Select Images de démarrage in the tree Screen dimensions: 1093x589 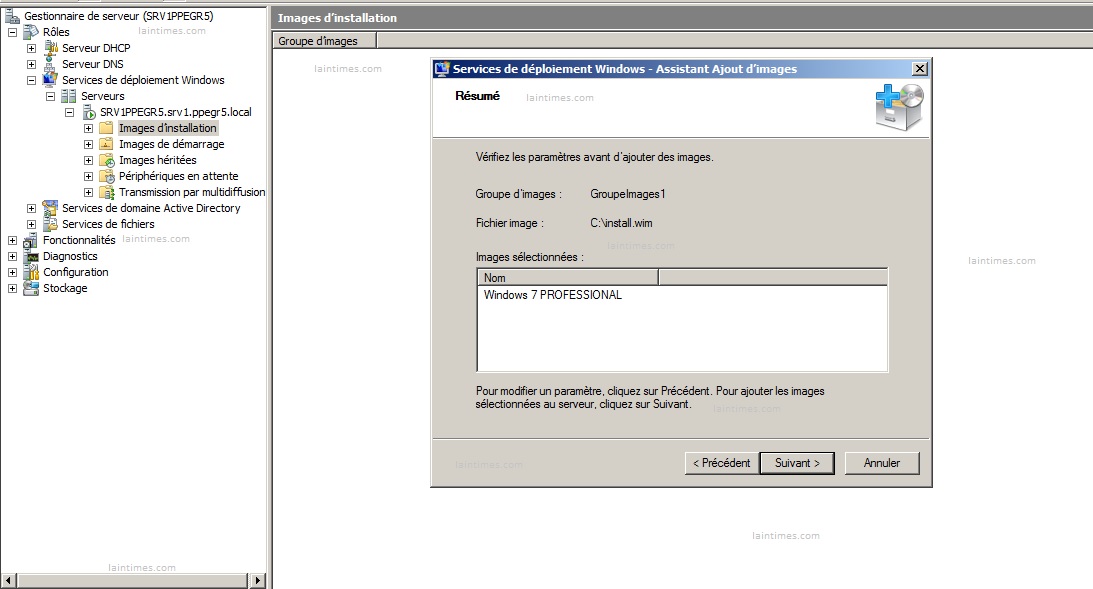pos(171,144)
